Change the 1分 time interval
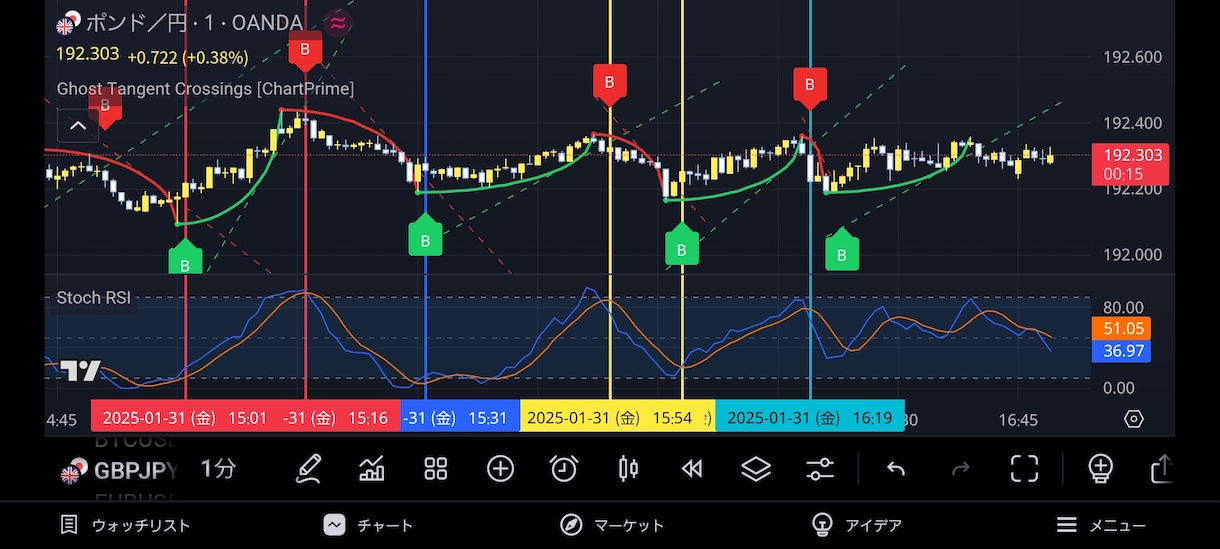Image resolution: width=1220 pixels, height=549 pixels. (x=218, y=469)
